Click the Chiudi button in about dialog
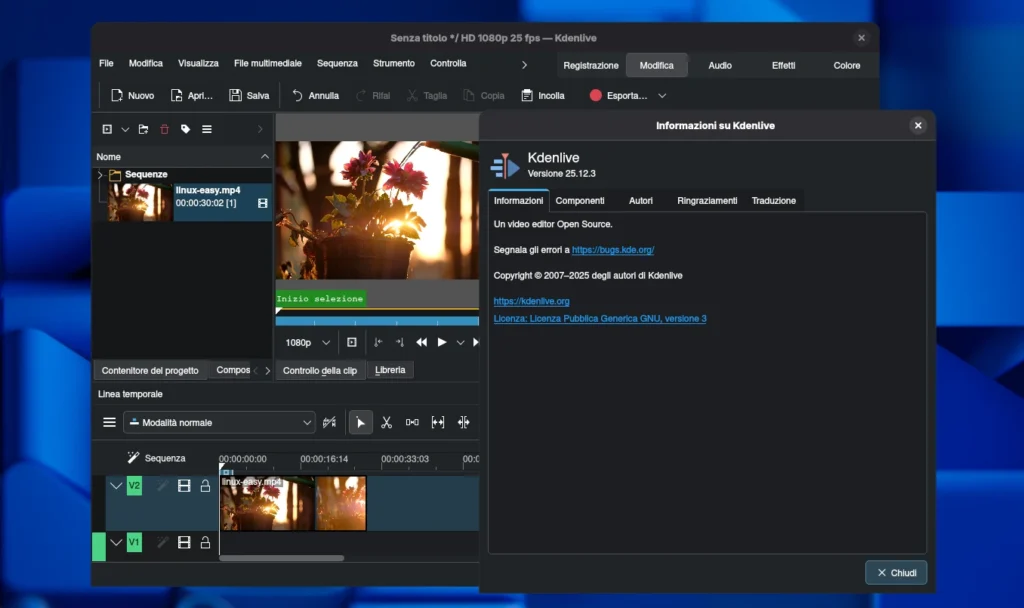 pyautogui.click(x=895, y=573)
